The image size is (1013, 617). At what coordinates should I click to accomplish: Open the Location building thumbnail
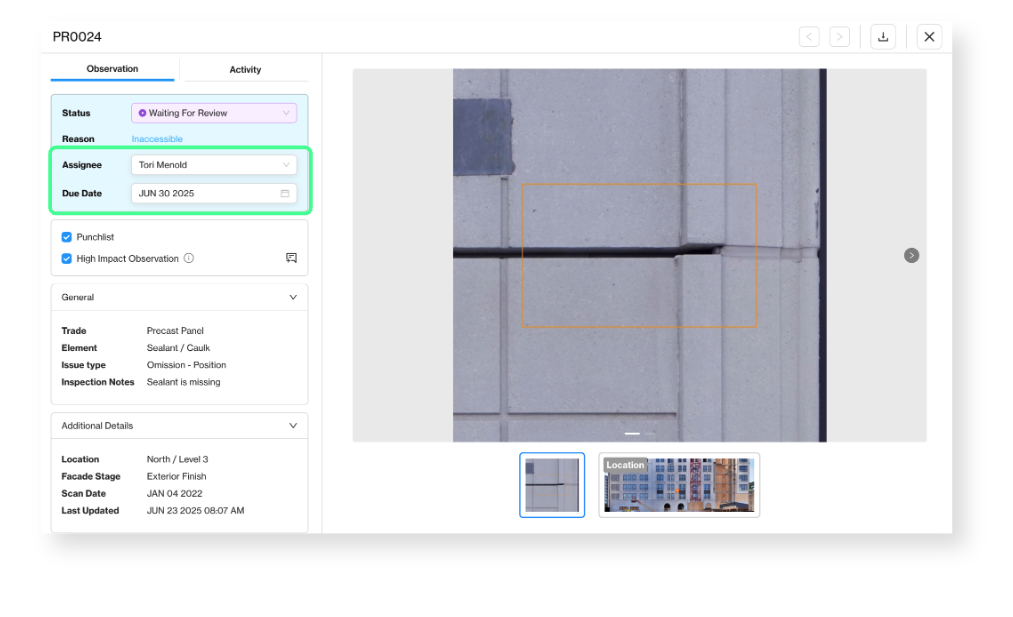pyautogui.click(x=679, y=485)
